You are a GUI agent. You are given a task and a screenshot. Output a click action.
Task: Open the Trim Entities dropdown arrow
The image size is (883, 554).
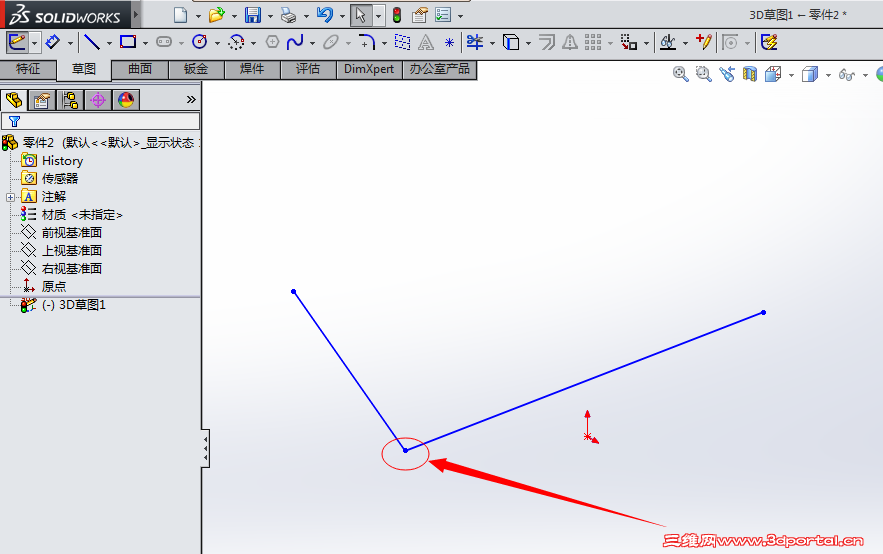492,43
